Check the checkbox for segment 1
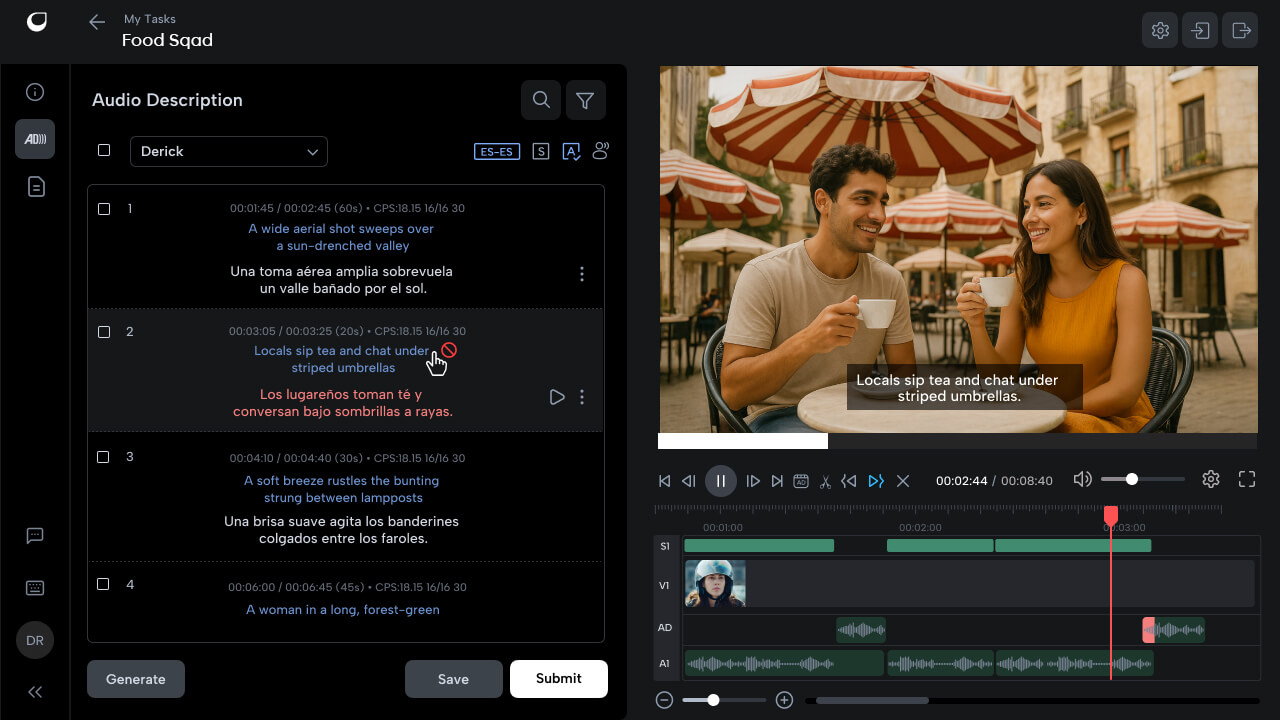1280x720 pixels. [104, 209]
